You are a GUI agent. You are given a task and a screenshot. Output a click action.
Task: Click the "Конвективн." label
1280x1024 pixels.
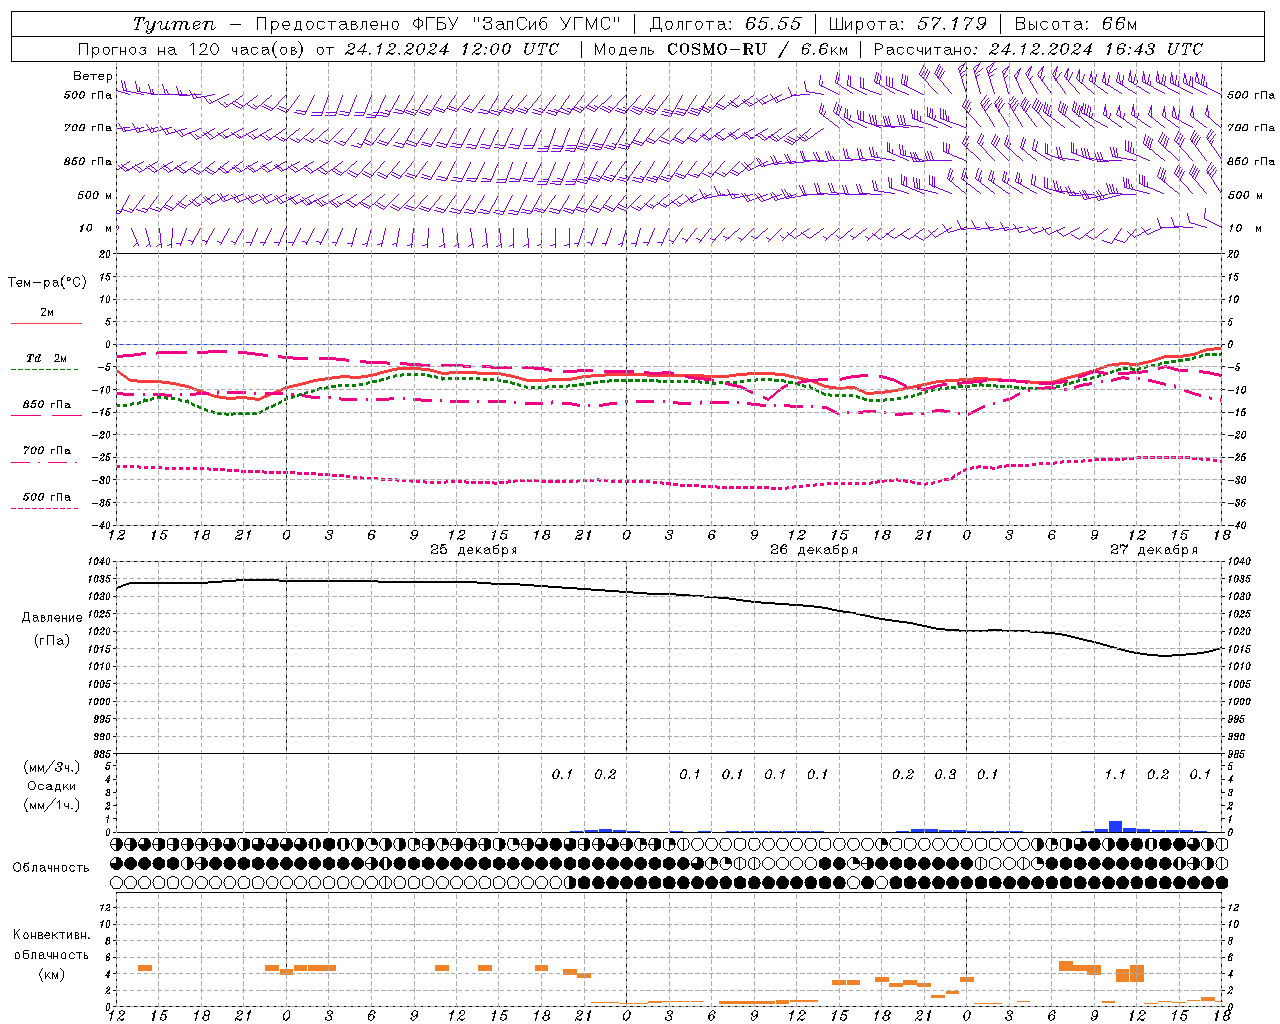click(51, 935)
